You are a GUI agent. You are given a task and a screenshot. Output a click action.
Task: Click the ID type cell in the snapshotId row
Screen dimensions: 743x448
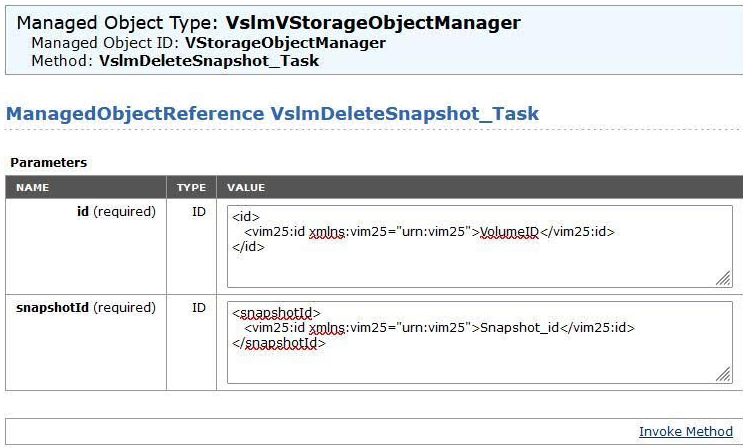[198, 308]
